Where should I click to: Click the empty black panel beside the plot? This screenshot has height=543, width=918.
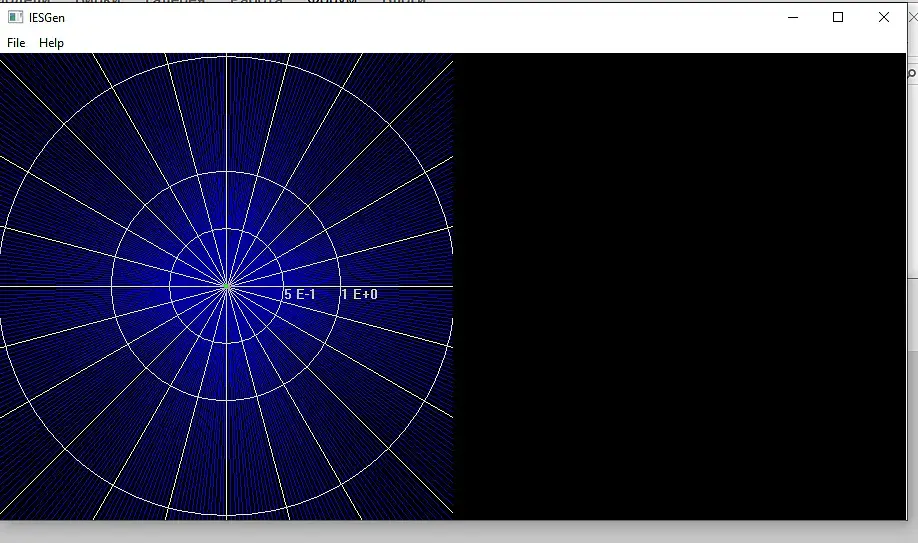(680, 286)
